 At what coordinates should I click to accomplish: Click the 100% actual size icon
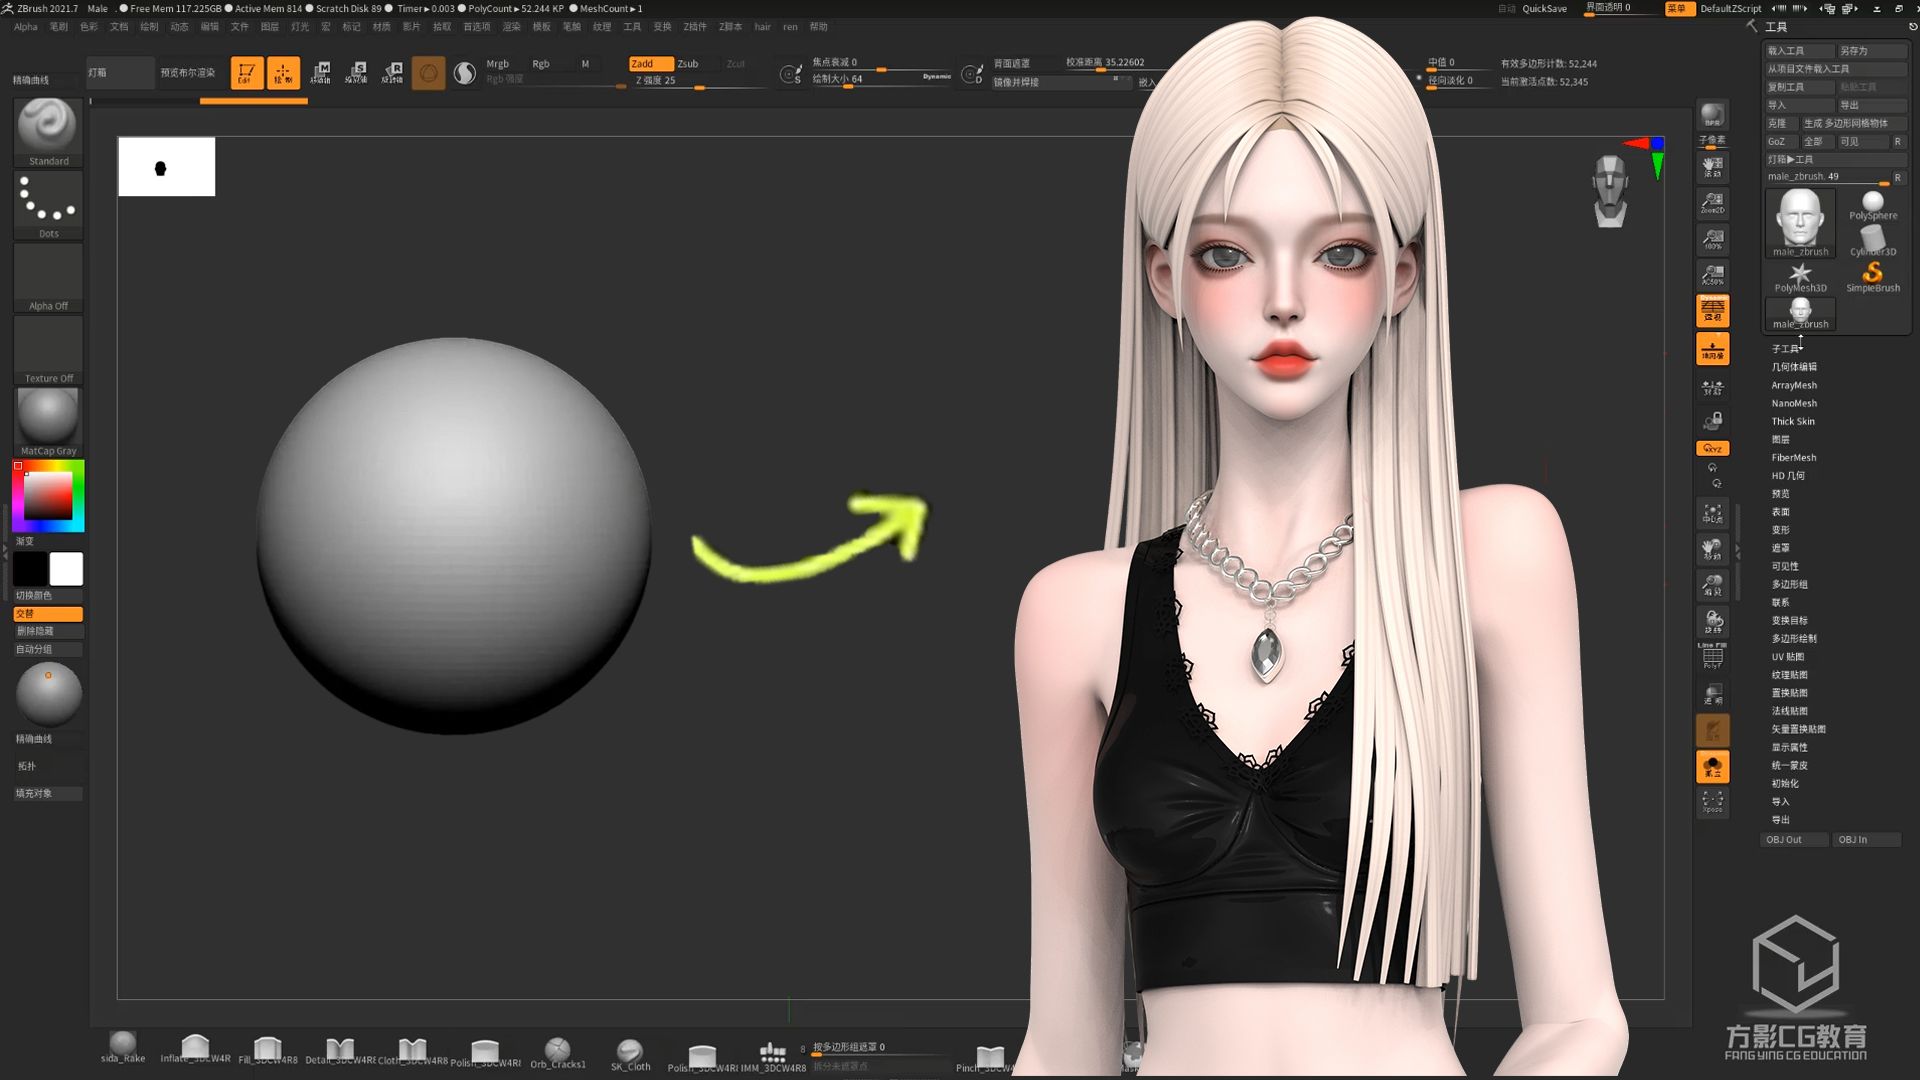[1713, 239]
